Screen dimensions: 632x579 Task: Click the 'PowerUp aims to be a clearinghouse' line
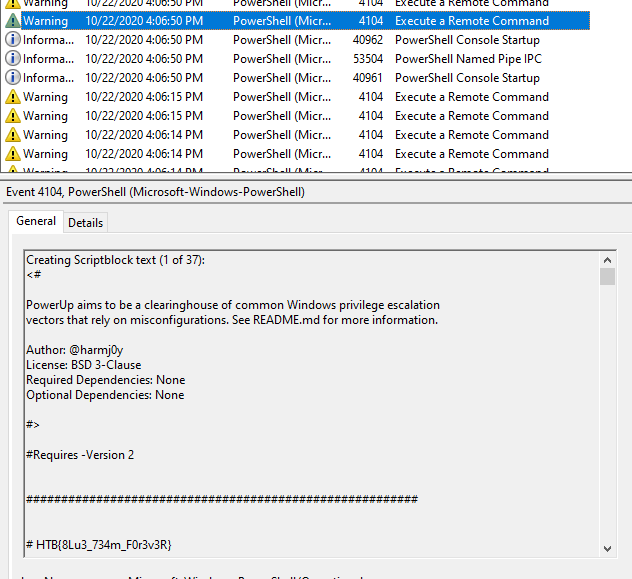tap(233, 305)
